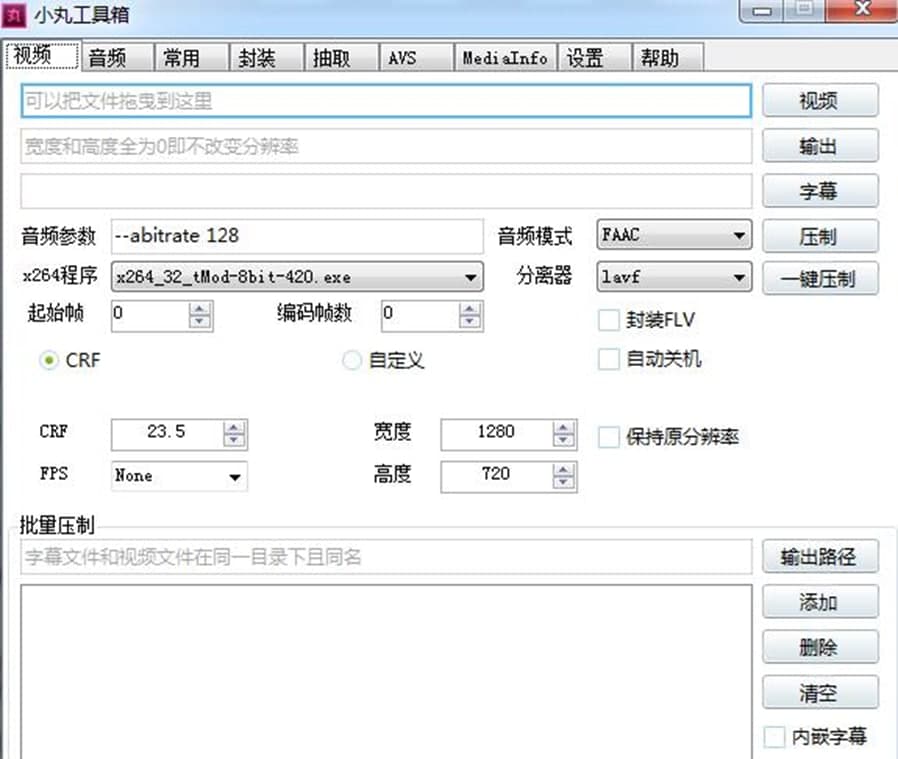
Task: Switch to the MediaInfo tab
Action: tap(506, 57)
